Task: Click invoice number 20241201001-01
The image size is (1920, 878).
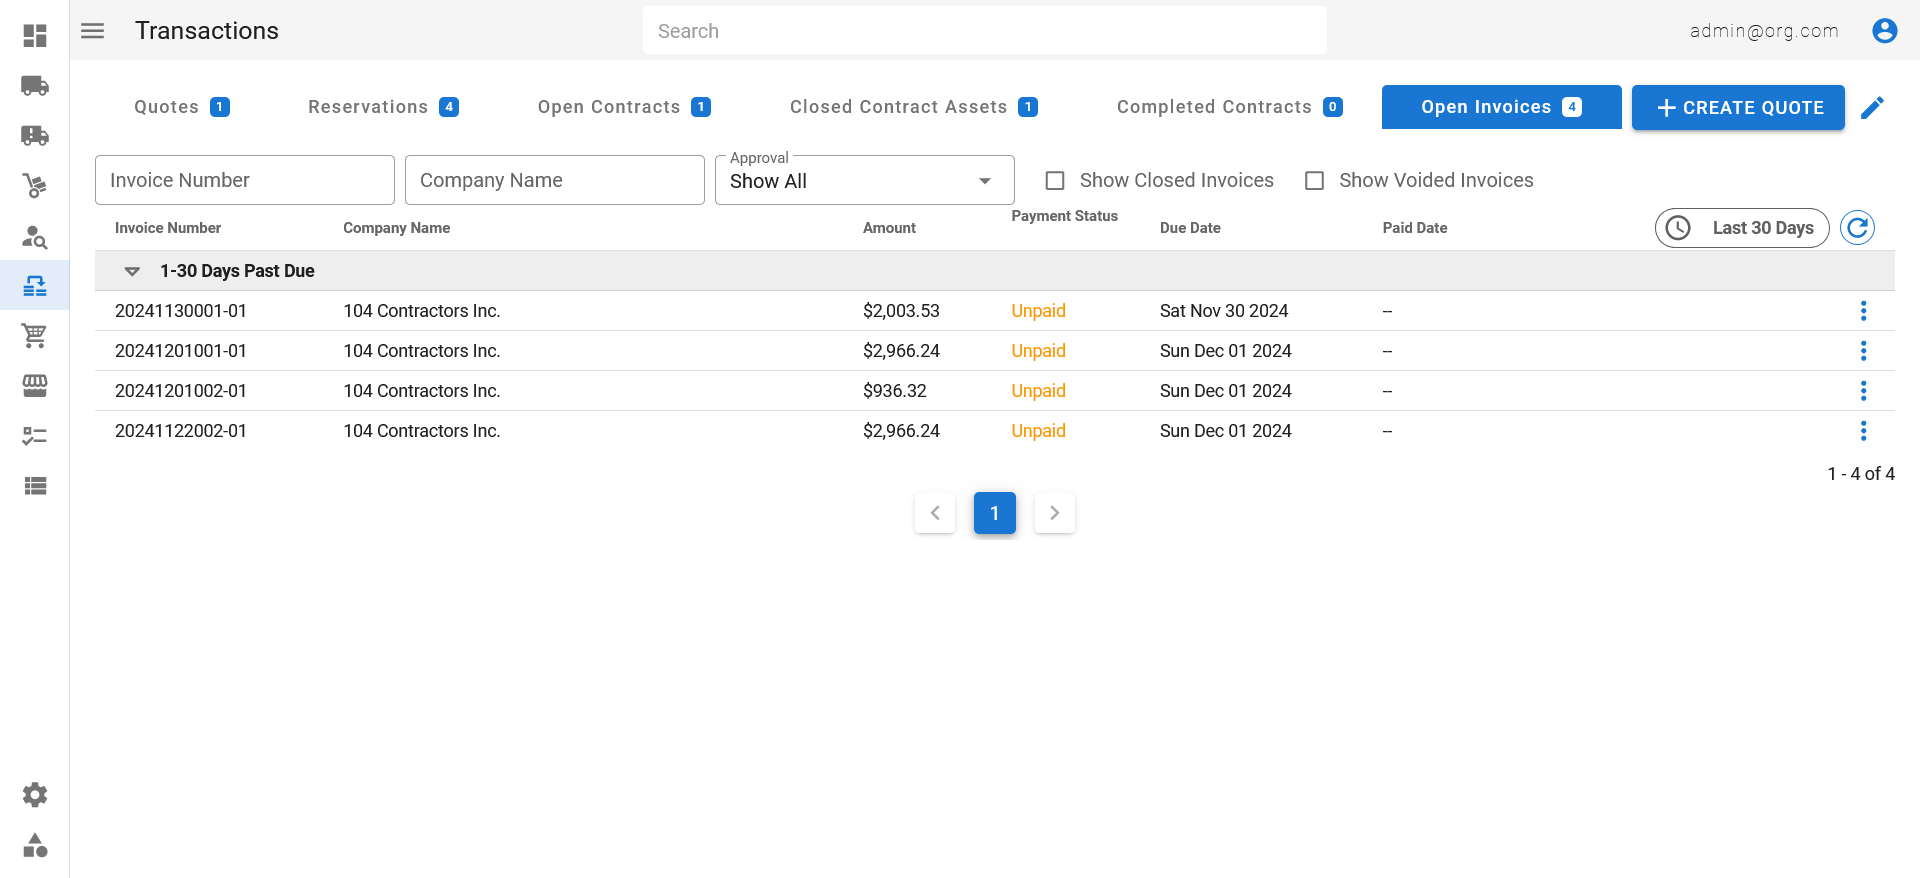Action: click(x=181, y=351)
